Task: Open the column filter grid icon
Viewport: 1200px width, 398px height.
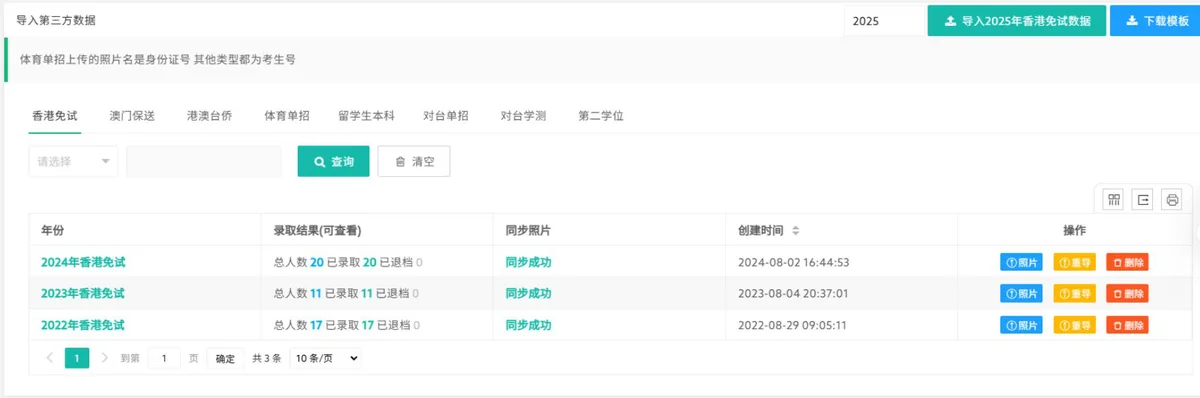Action: [x=1113, y=199]
